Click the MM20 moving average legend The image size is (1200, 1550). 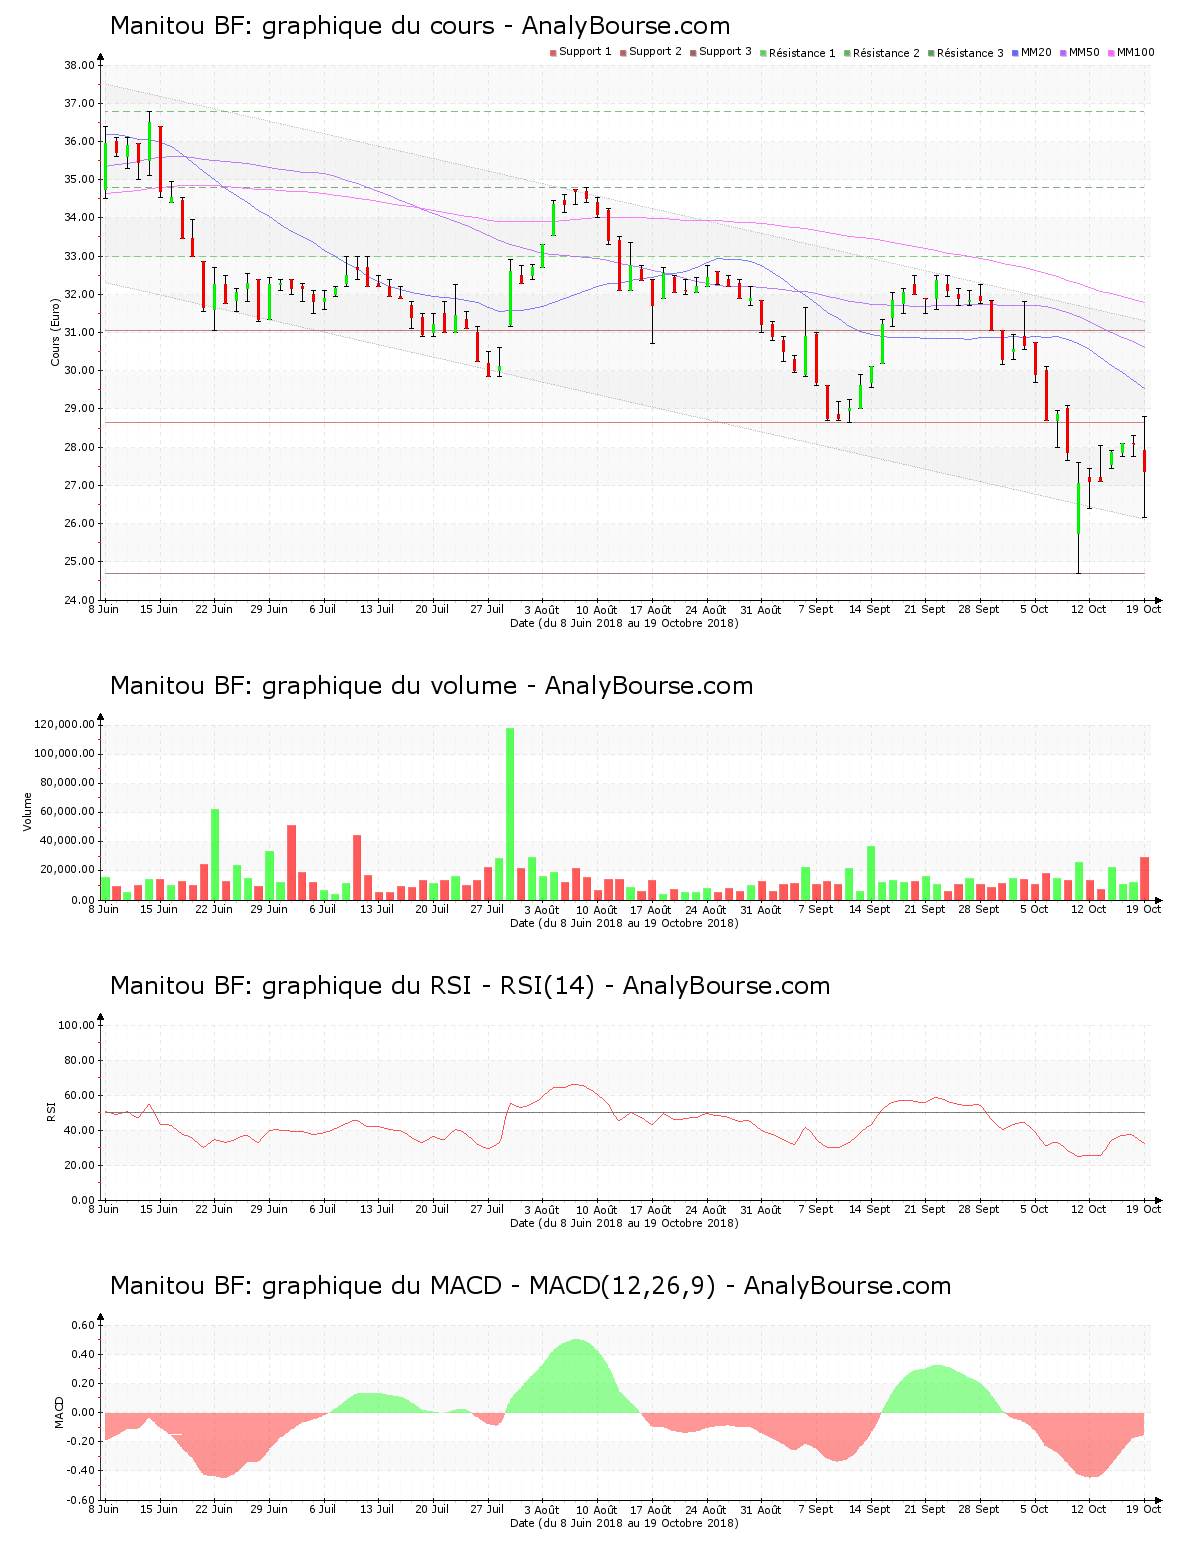(x=1032, y=52)
